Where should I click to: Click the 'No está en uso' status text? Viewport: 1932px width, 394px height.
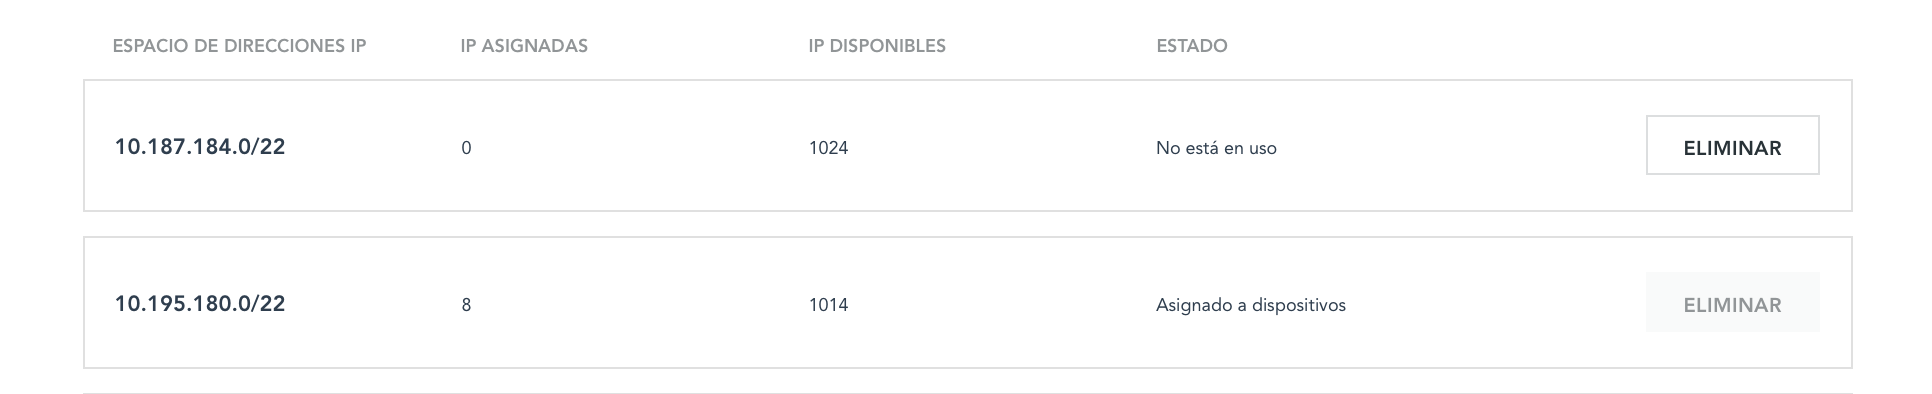[1216, 148]
